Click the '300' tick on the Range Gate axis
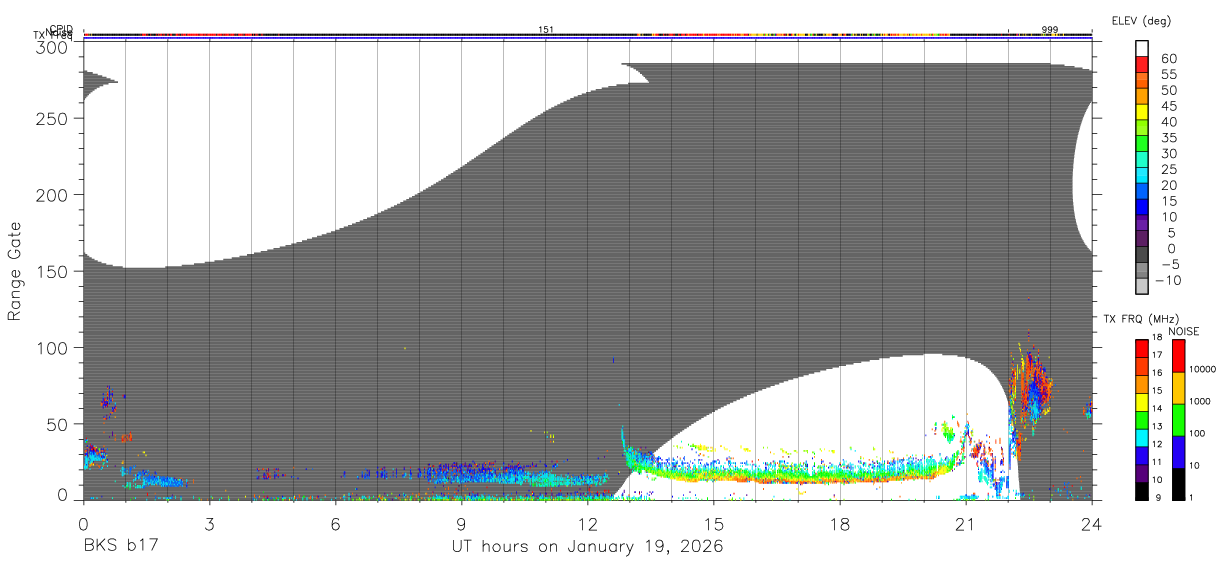 tap(52, 48)
